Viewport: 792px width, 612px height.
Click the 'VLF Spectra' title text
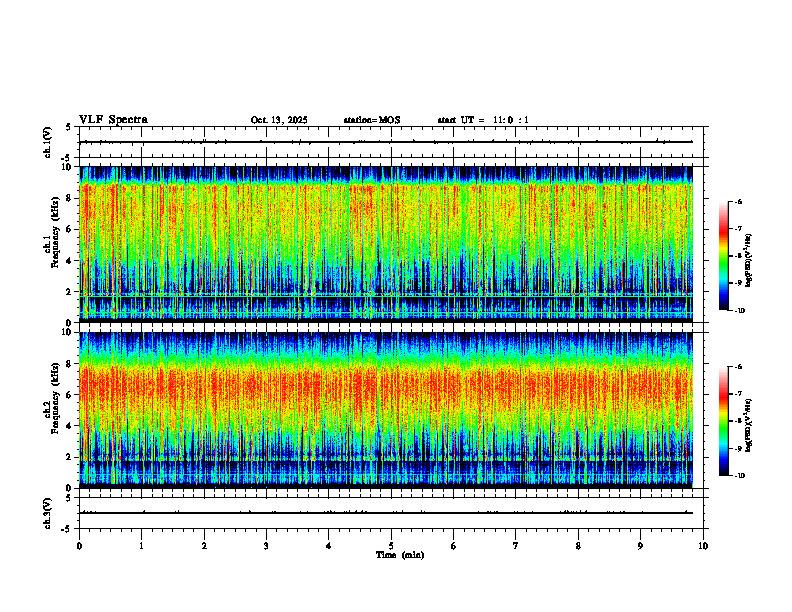pyautogui.click(x=113, y=120)
